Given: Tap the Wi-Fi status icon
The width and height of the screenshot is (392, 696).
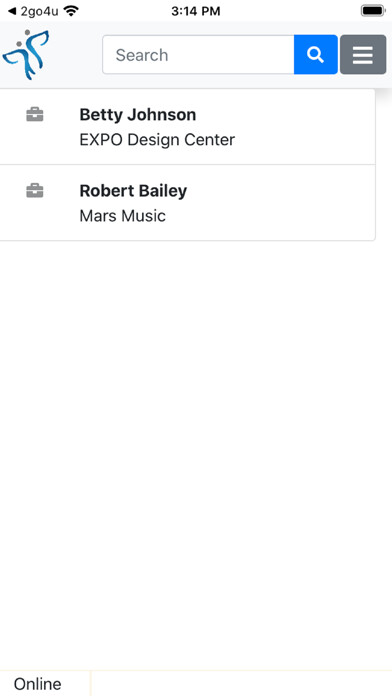Looking at the screenshot, I should pos(71,11).
